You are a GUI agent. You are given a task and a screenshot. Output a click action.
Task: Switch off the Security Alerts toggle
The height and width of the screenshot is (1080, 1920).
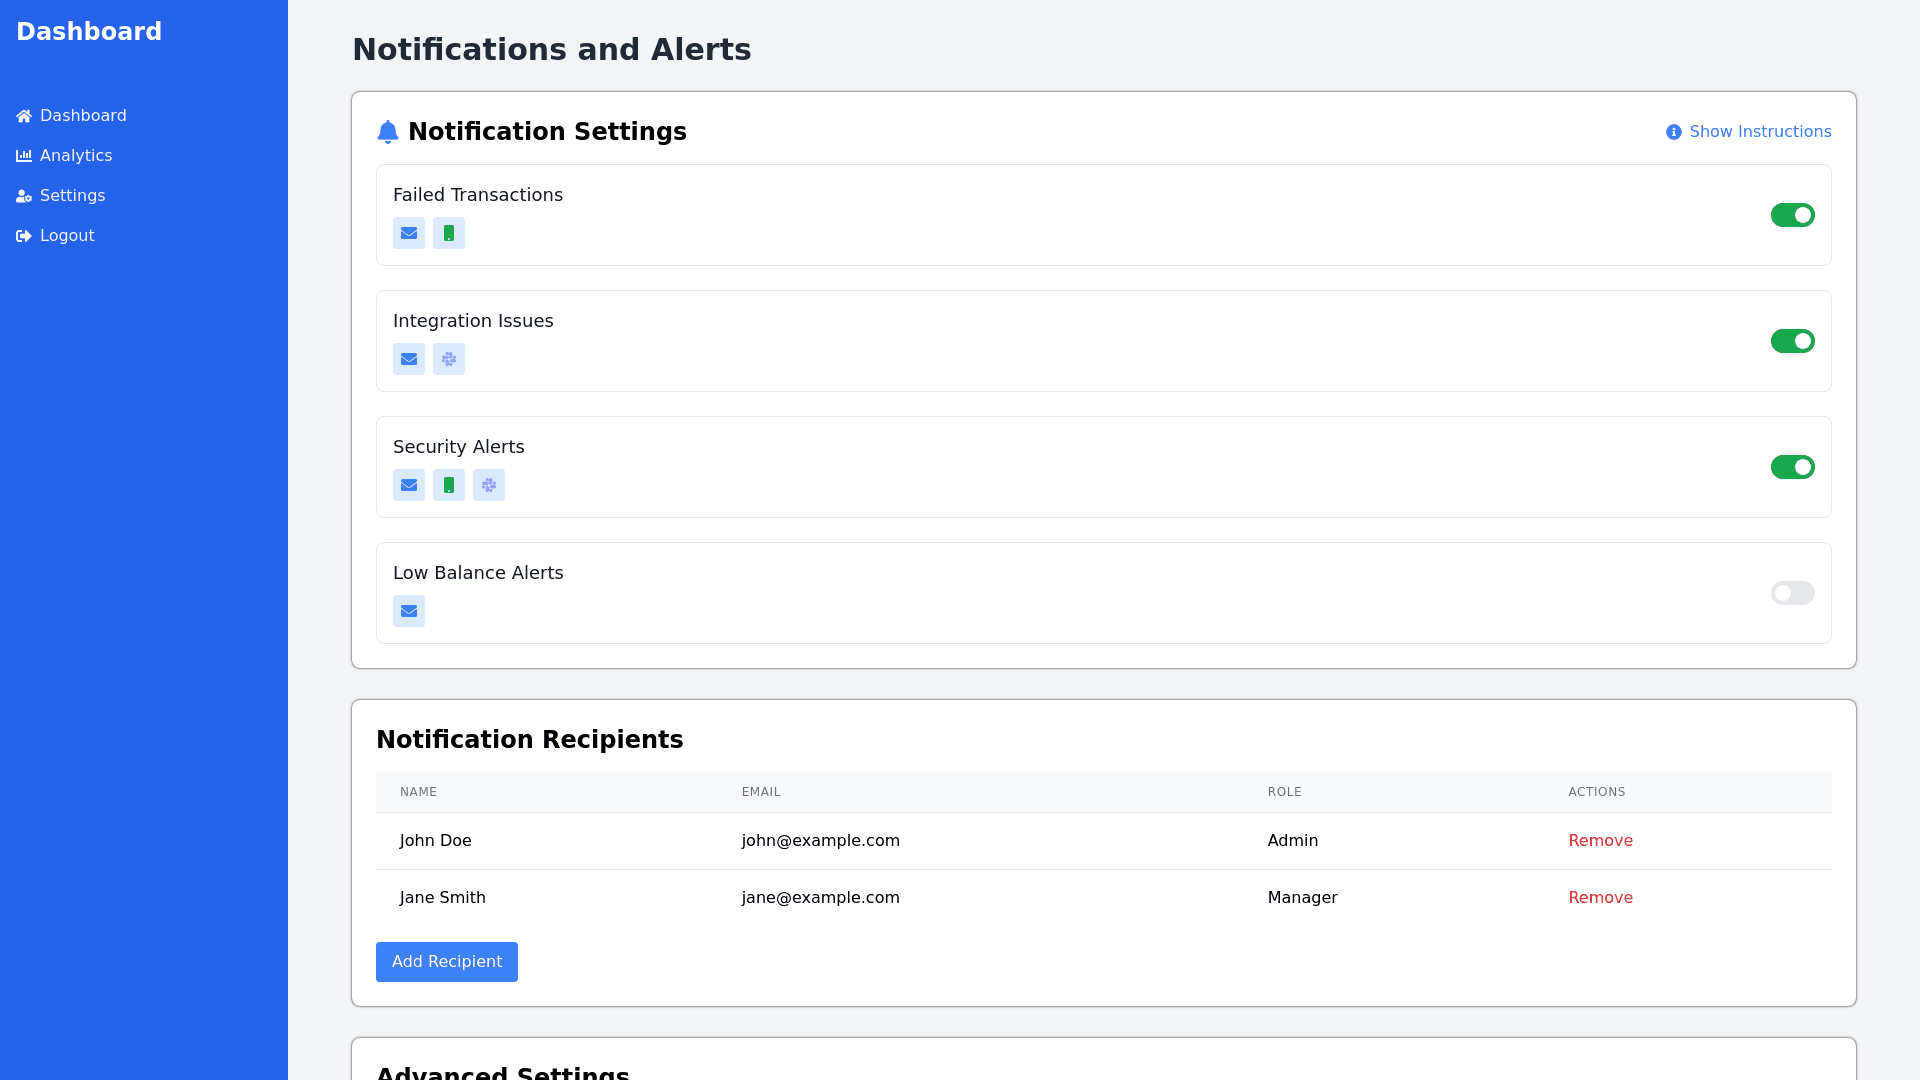[1792, 467]
